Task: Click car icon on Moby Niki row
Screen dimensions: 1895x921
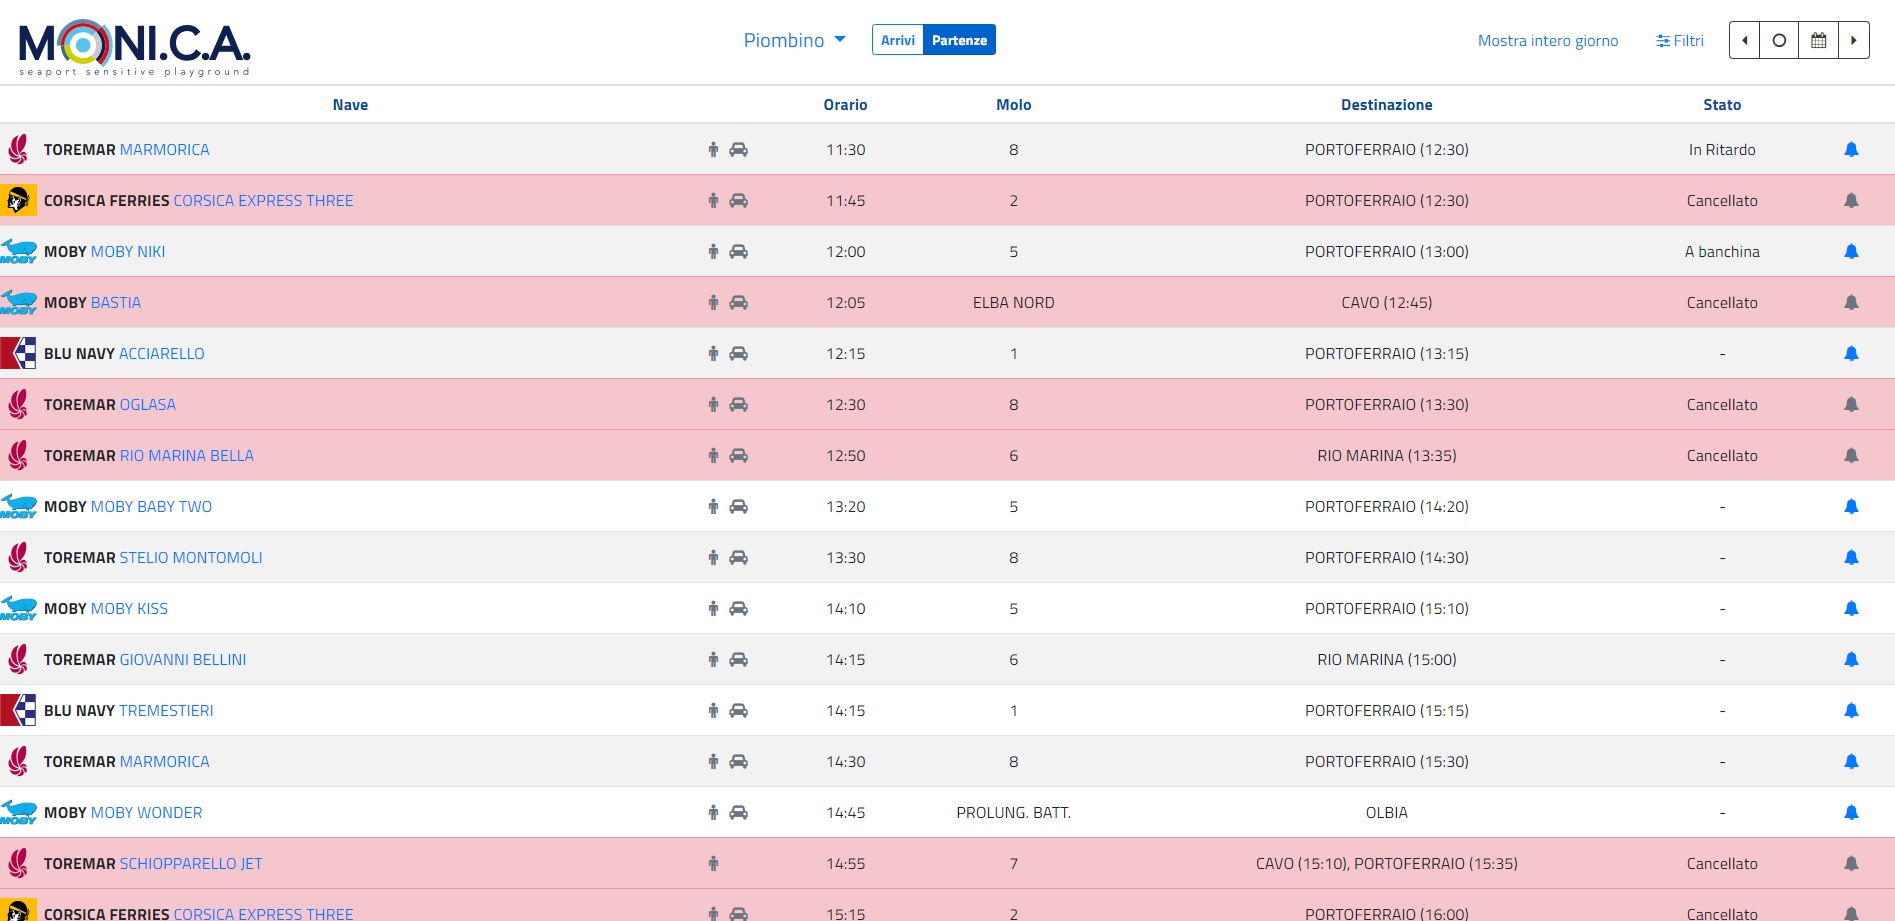Action: point(738,251)
